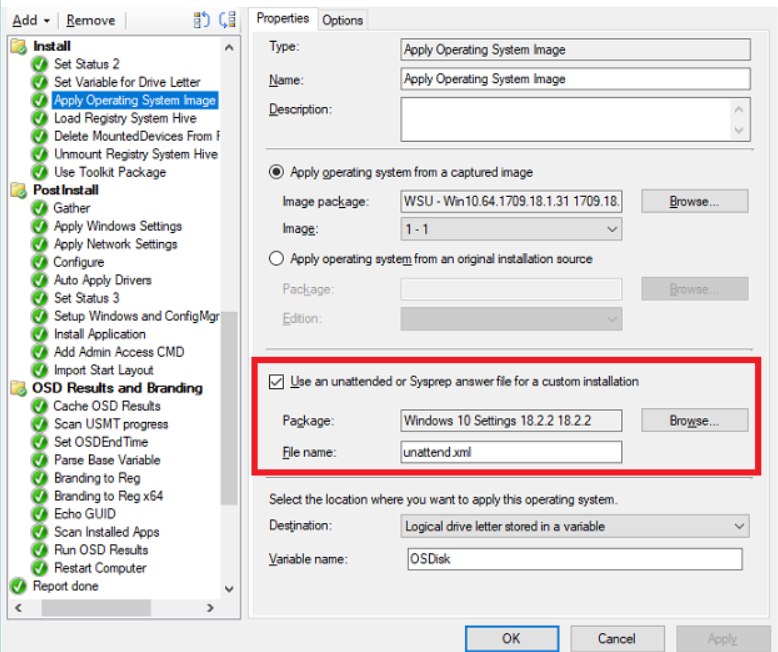
Task: Click green check icon beside Set Status 3
Action: coord(39,298)
